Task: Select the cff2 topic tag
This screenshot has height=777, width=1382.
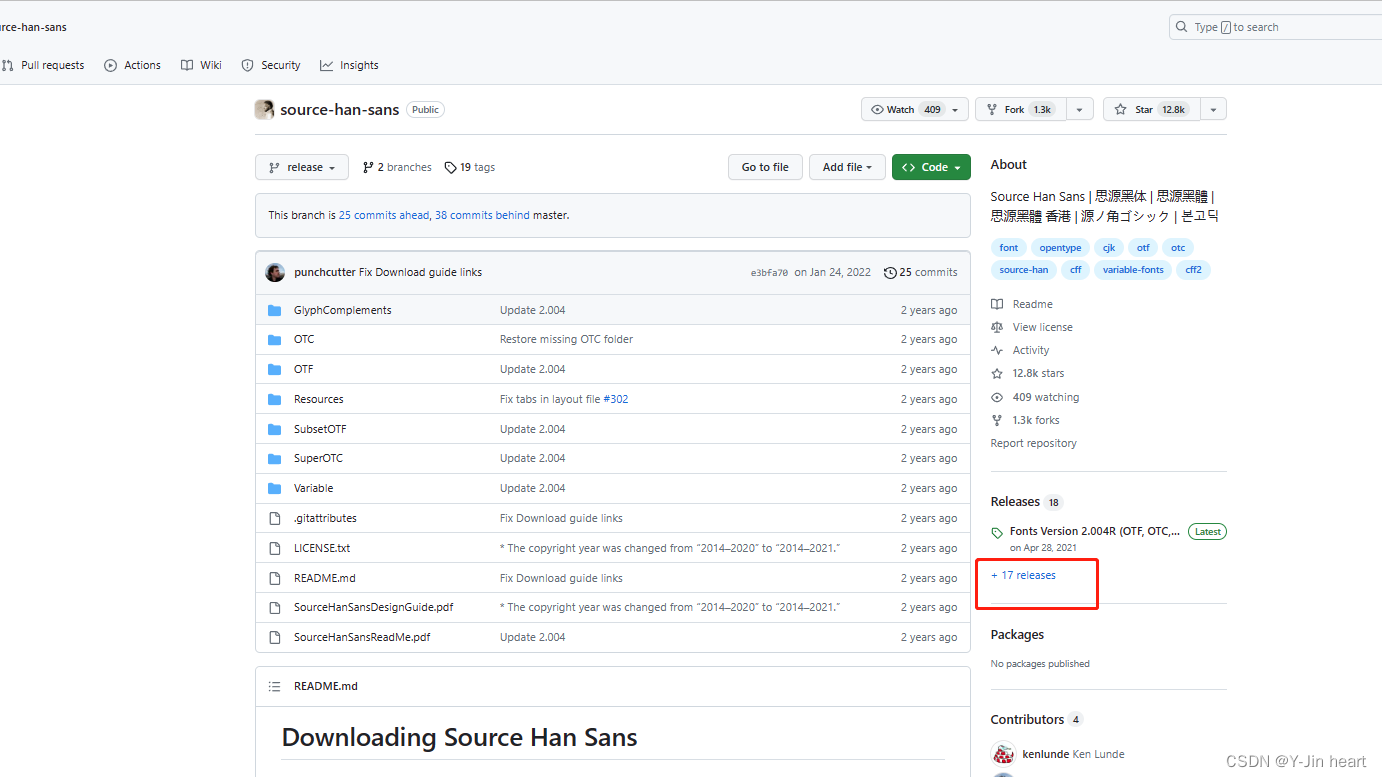Action: (x=1193, y=270)
